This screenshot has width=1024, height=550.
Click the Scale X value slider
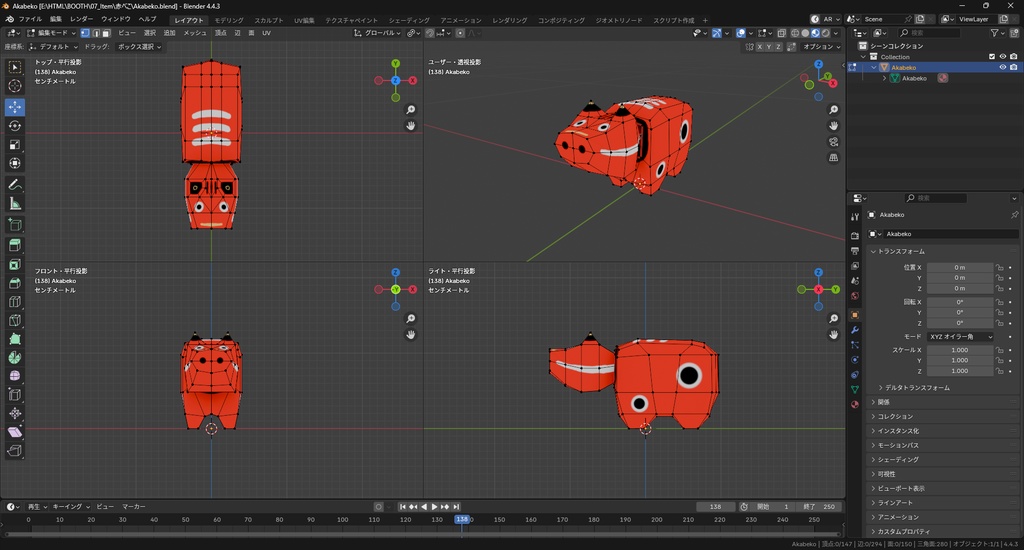(960, 350)
